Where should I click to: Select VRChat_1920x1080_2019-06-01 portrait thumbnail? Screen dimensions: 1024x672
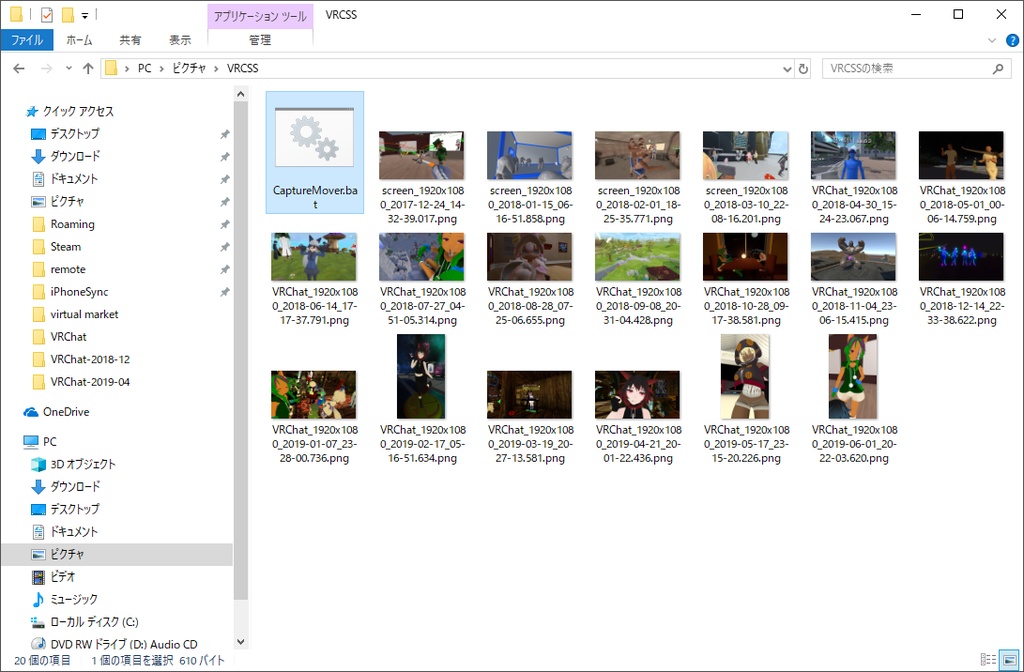(x=853, y=377)
